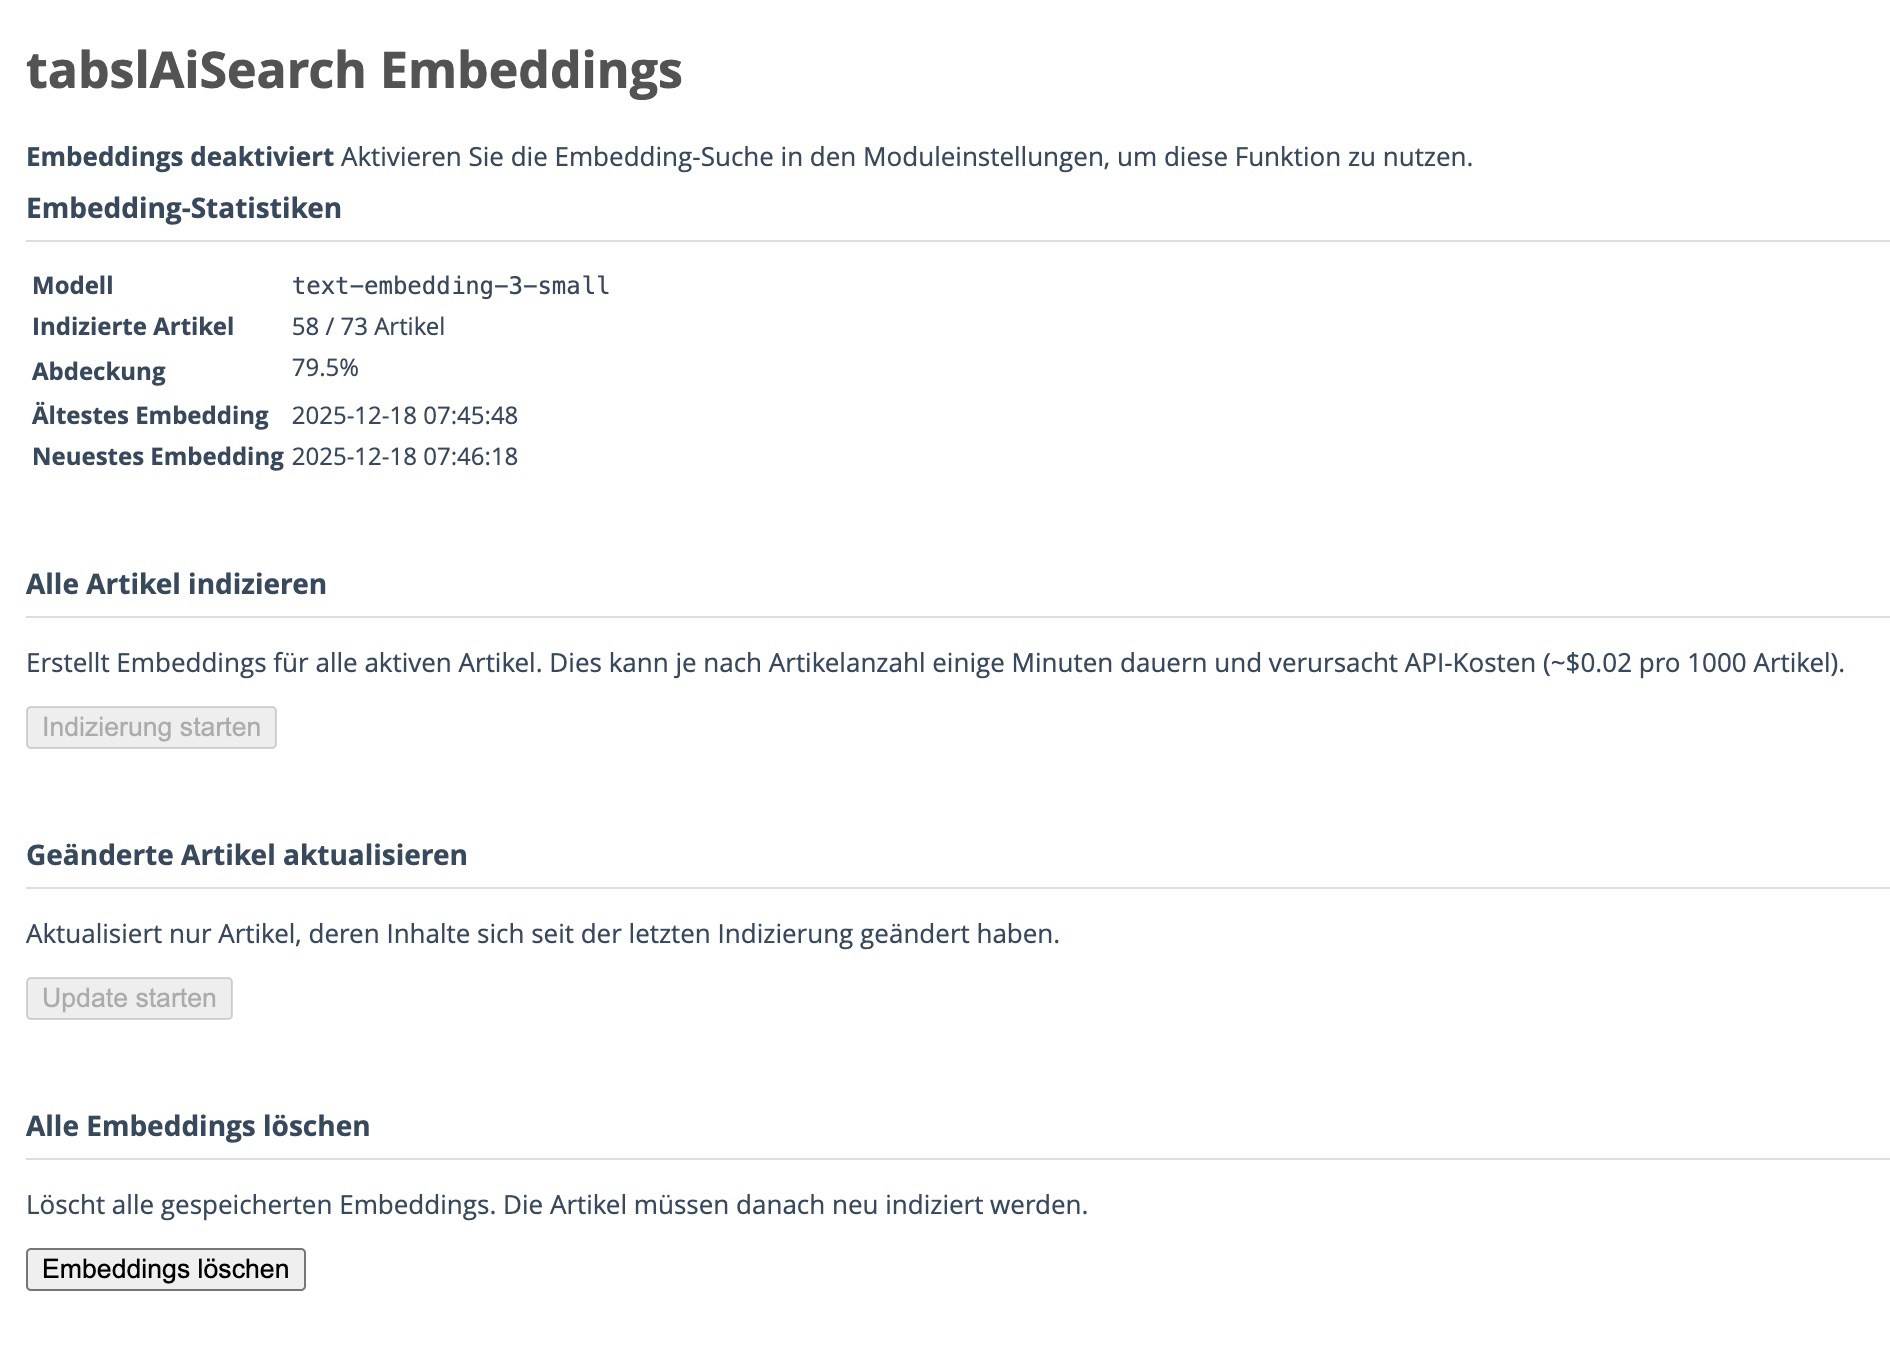The height and width of the screenshot is (1348, 1890).
Task: Select the Embedding-Statistiken heading
Action: pos(184,208)
